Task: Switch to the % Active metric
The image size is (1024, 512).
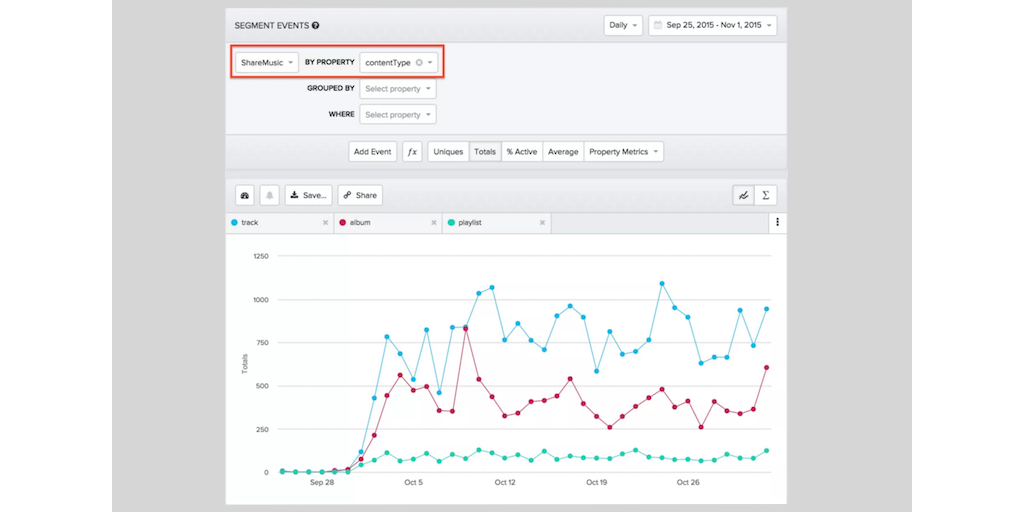Action: [x=521, y=152]
